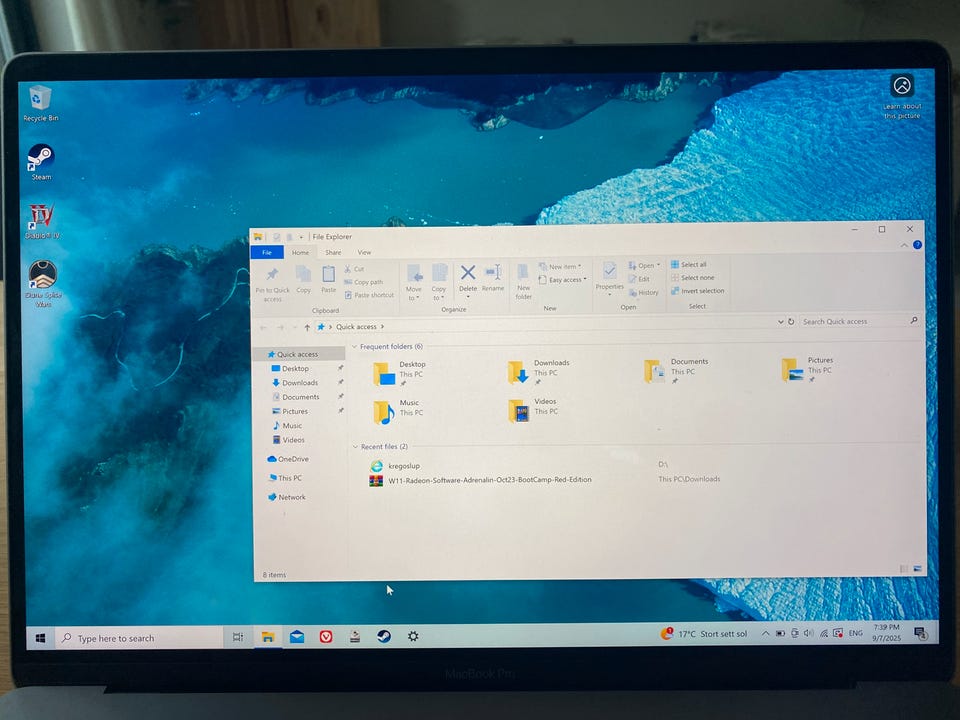Switch to the Home ribbon tab
960x720 pixels.
300,252
